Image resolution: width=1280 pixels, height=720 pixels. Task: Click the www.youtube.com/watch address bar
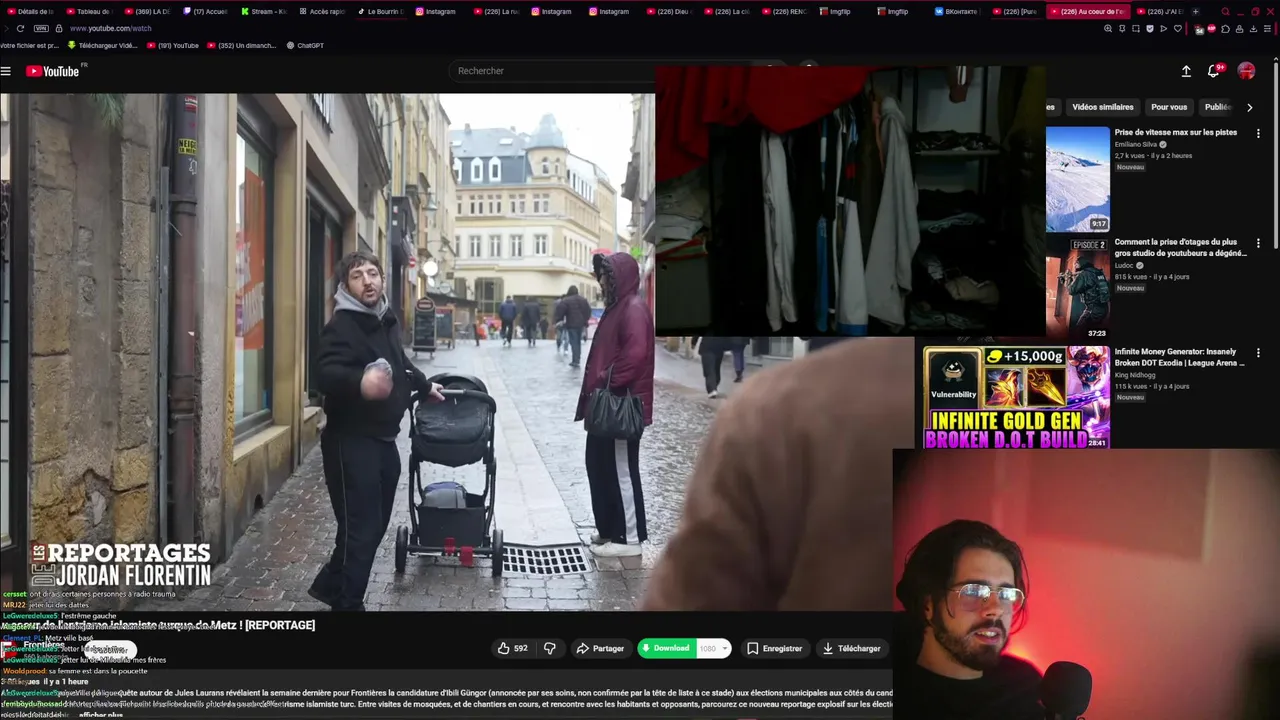pos(111,28)
